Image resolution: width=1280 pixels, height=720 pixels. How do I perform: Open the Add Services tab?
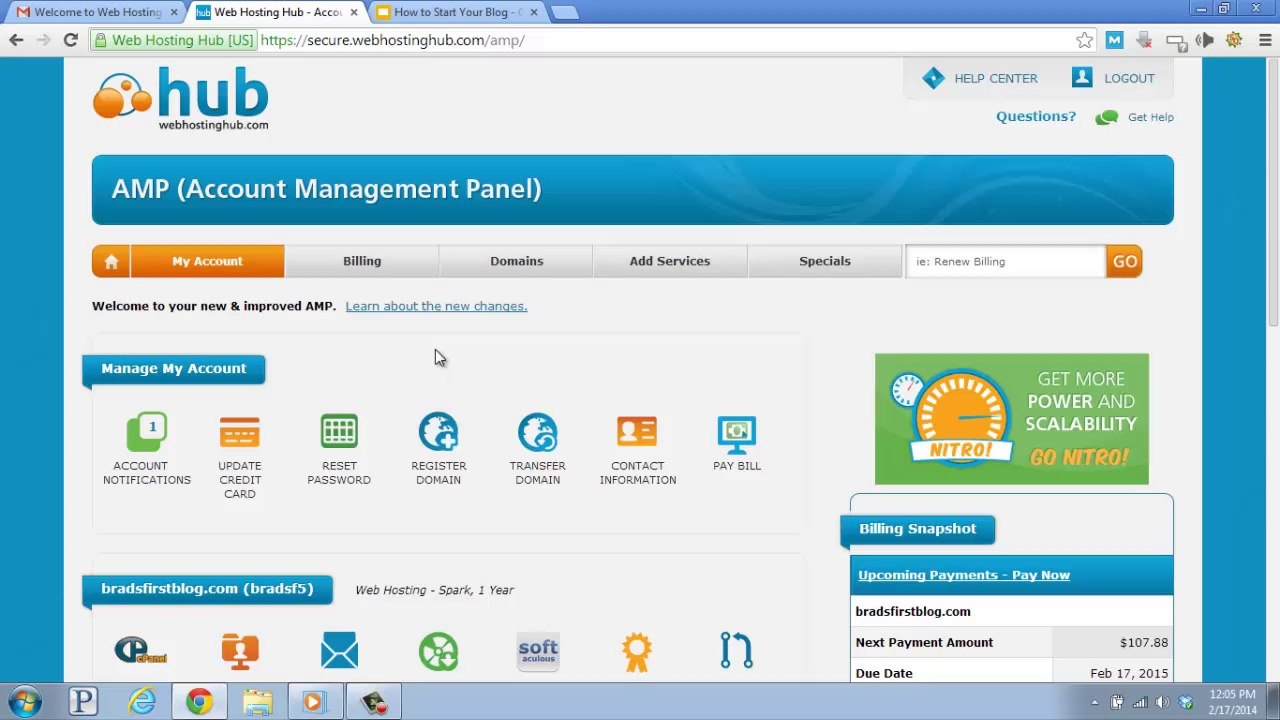pos(670,261)
